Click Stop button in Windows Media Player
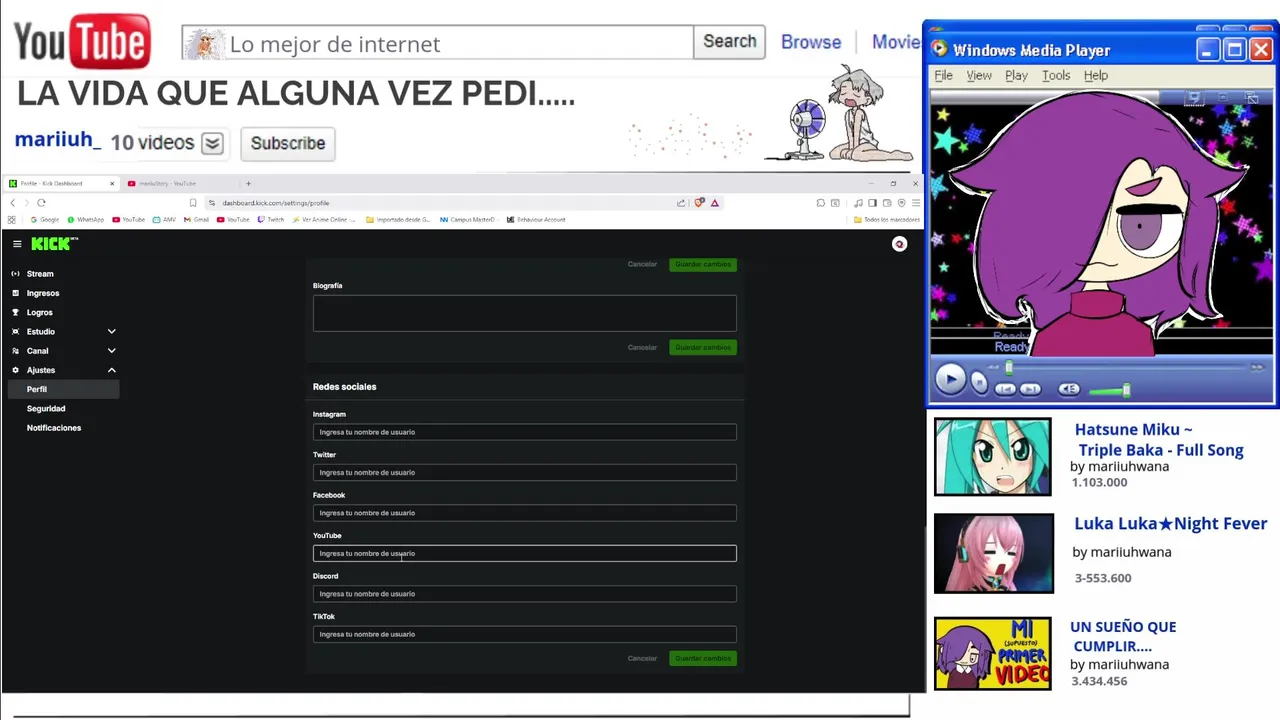The image size is (1280, 720). point(979,384)
